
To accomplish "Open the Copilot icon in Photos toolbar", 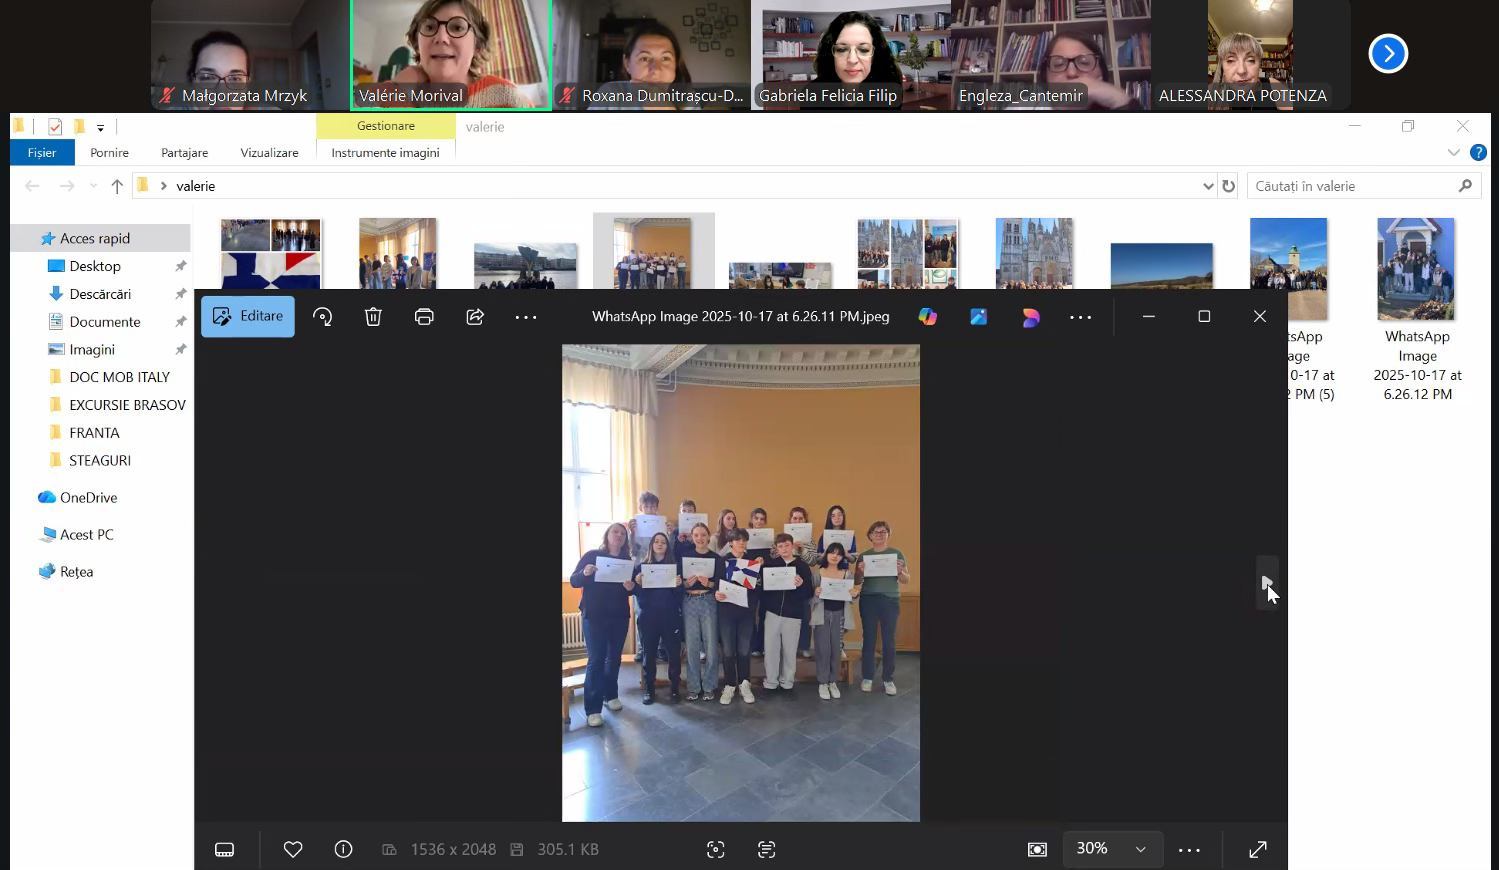I will click(928, 317).
